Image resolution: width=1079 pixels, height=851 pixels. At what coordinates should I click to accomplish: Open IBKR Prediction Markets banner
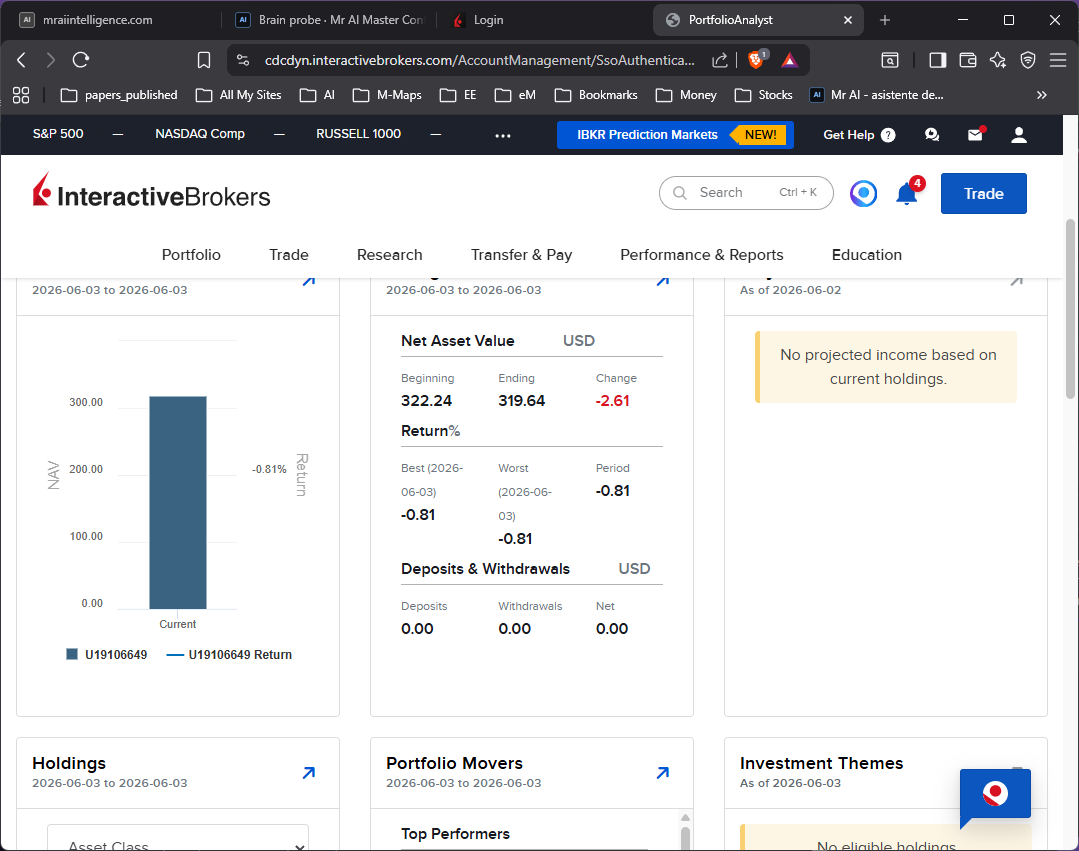coord(675,135)
